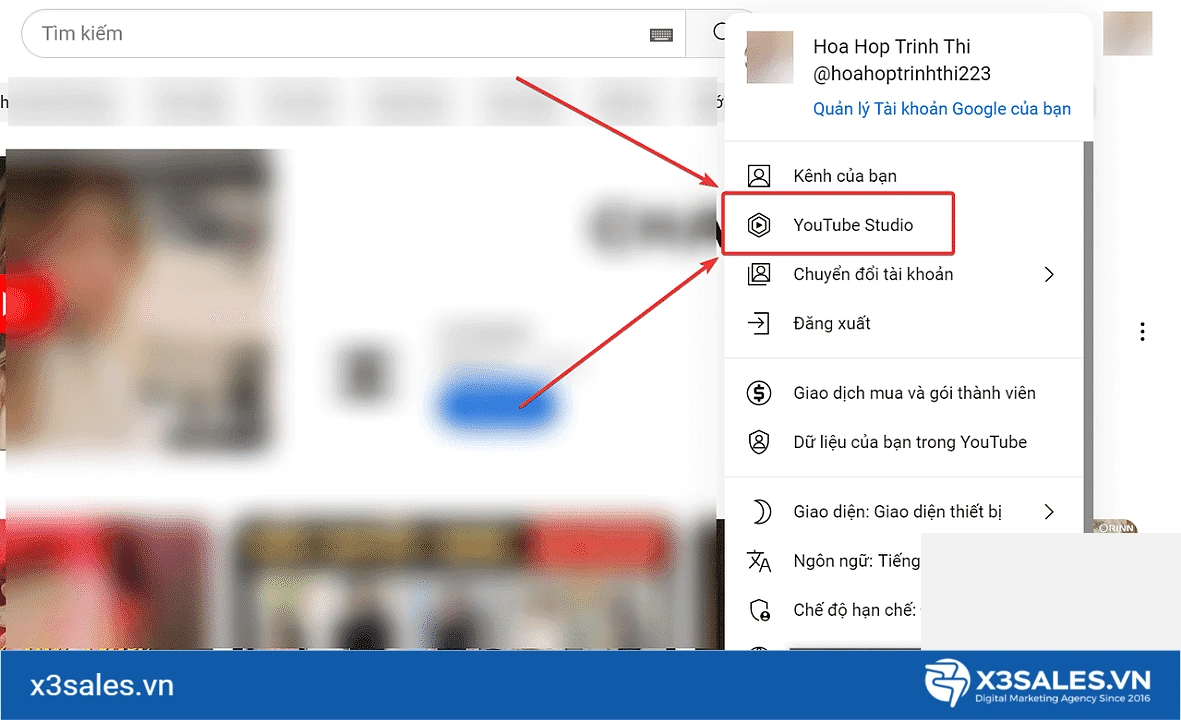Click the search magnifier button
Screen dimensions: 1181x720
click(x=717, y=32)
